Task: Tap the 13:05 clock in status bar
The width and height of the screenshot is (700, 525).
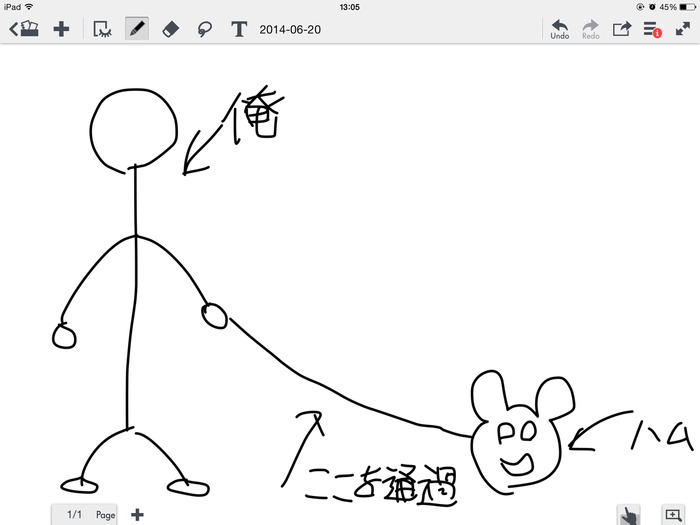Action: point(350,7)
